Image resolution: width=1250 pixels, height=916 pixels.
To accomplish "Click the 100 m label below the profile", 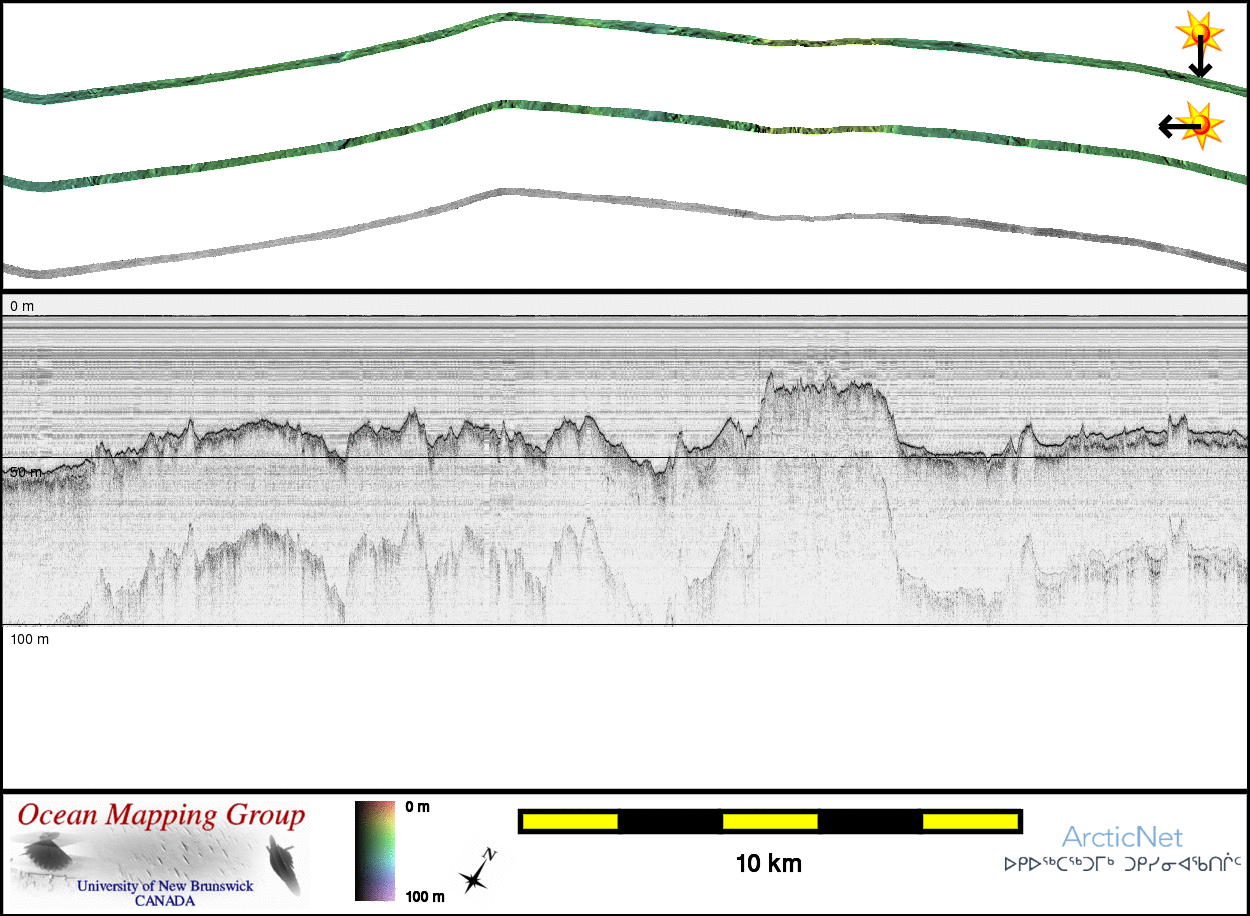I will coord(29,638).
